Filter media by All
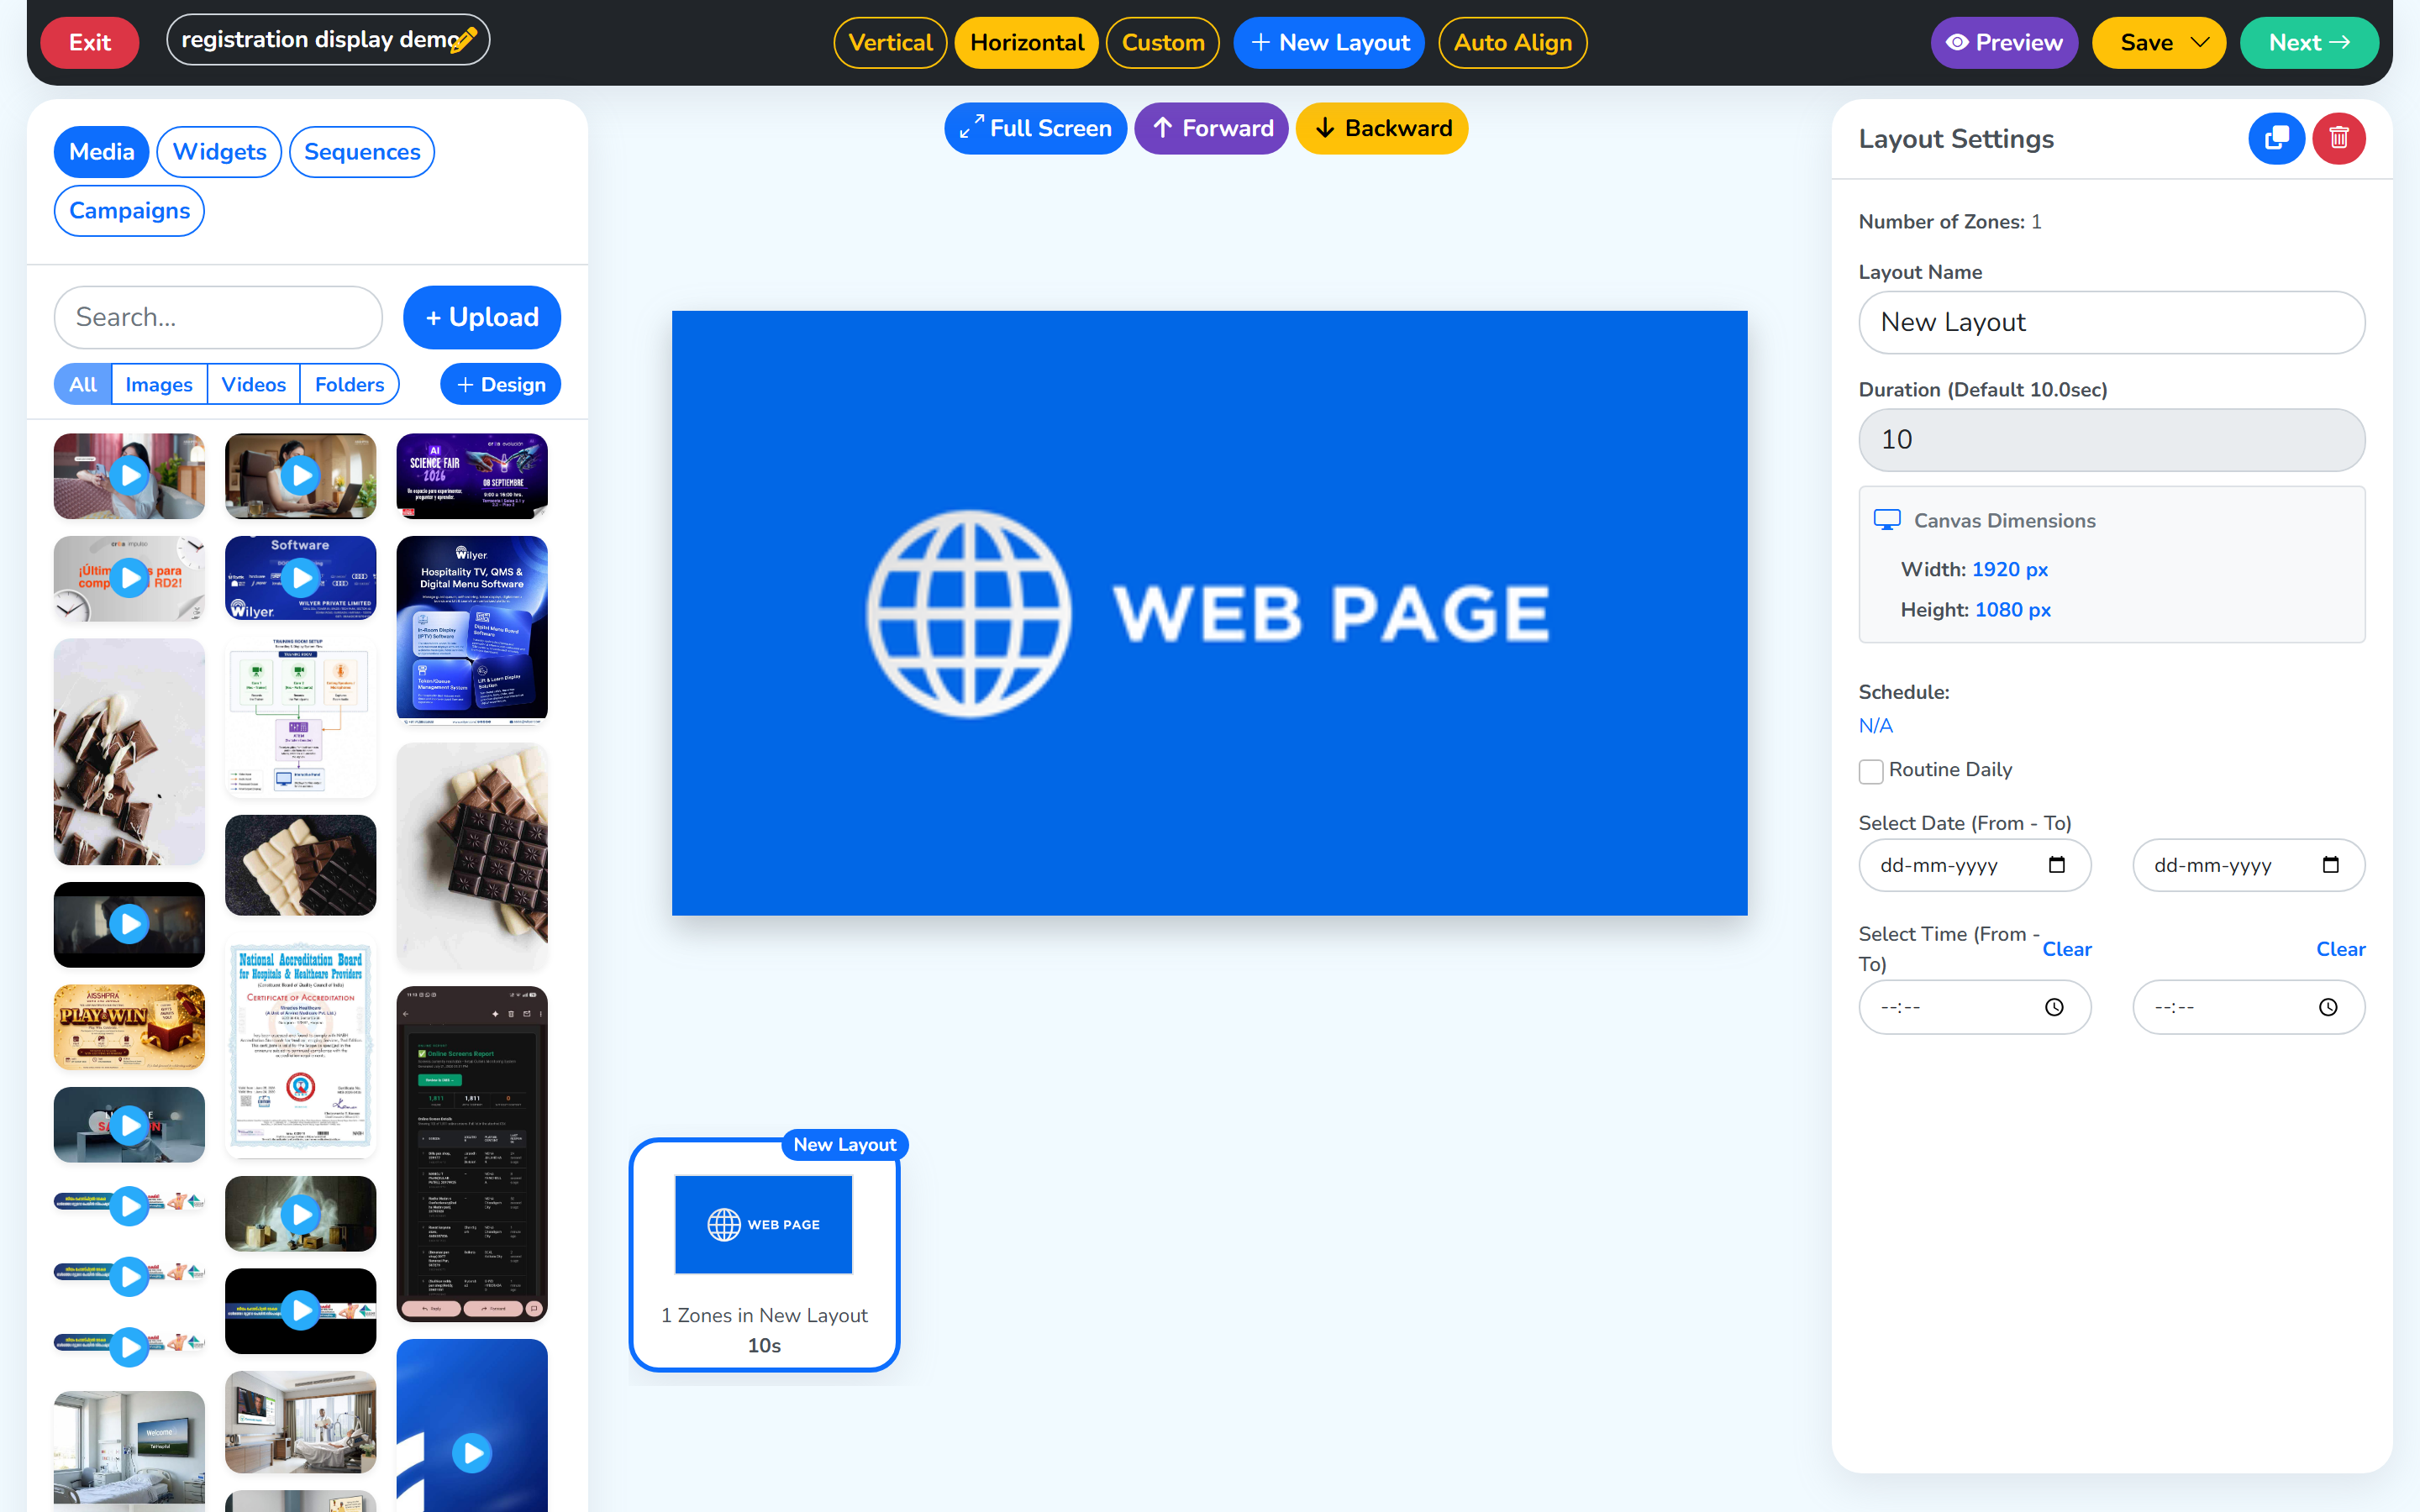Image resolution: width=2420 pixels, height=1512 pixels. click(83, 384)
